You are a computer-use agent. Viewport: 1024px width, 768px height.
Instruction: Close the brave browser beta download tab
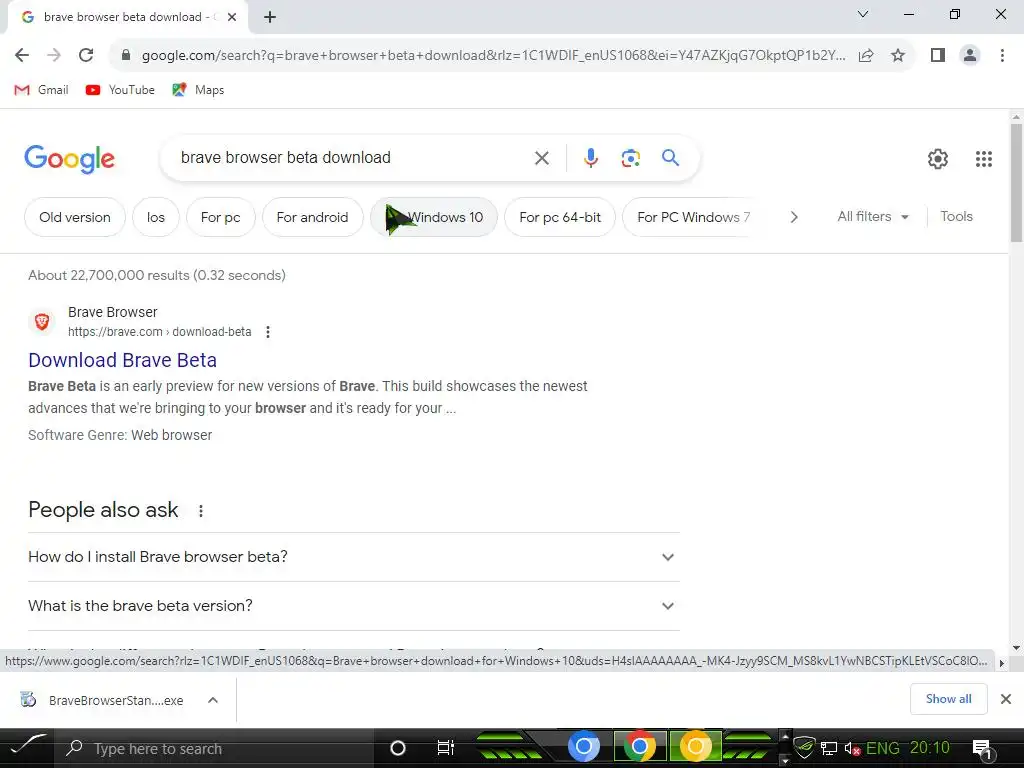[x=232, y=17]
